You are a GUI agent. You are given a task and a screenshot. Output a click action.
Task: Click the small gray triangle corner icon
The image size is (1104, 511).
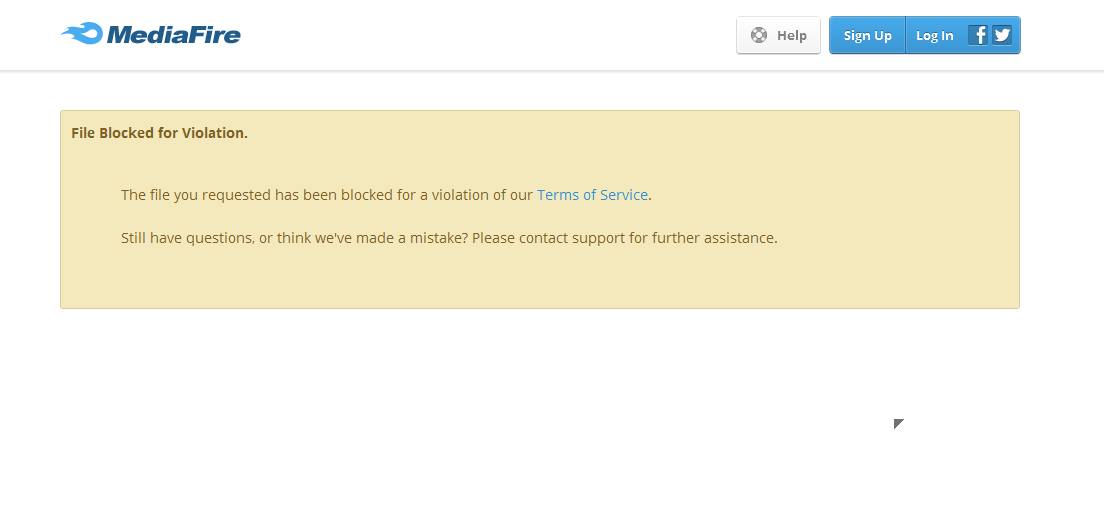898,424
